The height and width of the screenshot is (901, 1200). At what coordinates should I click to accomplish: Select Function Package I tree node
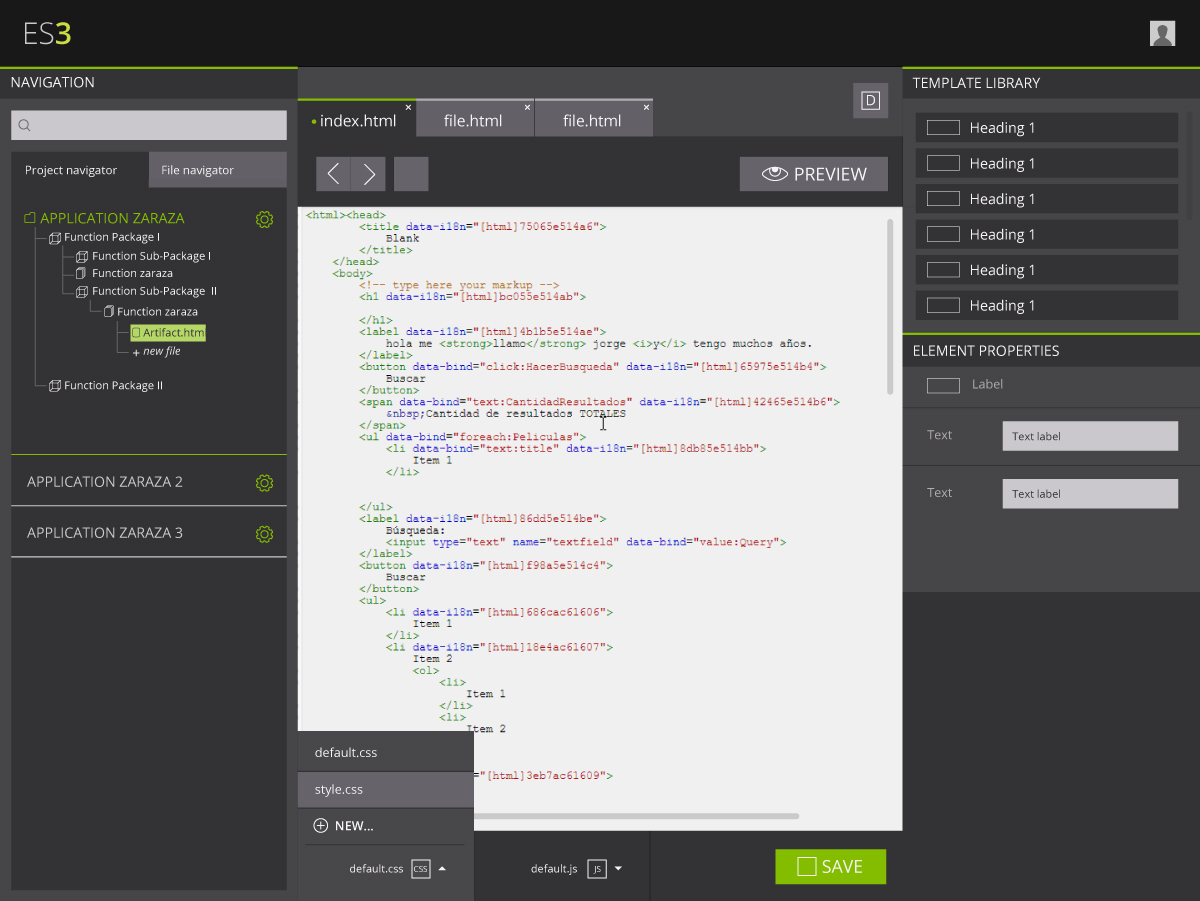[x=104, y=237]
